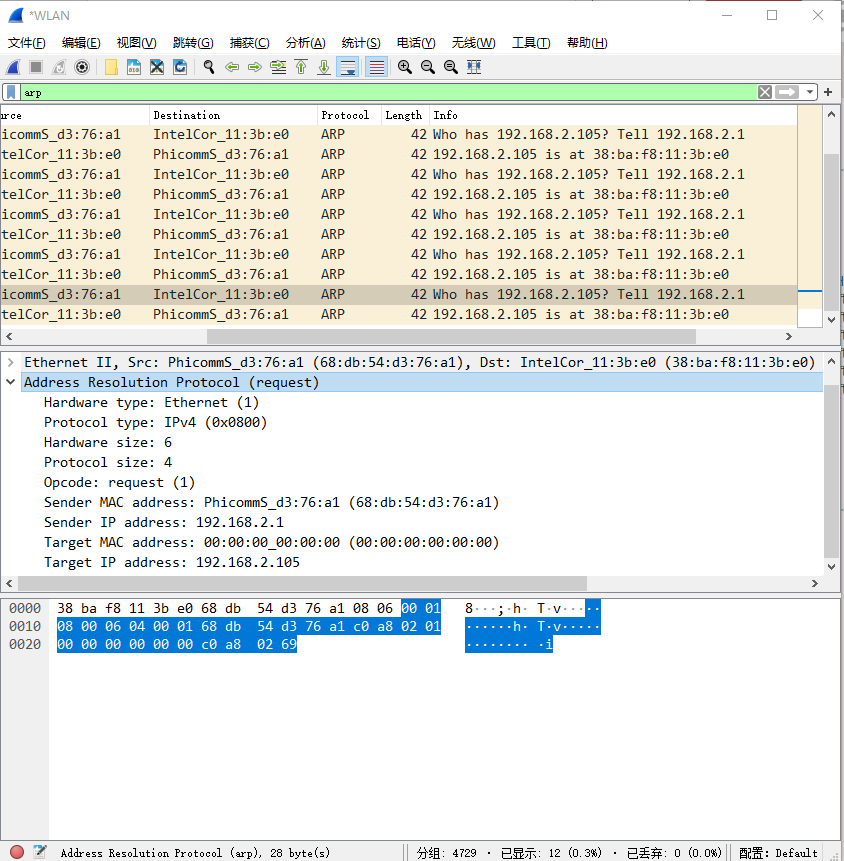This screenshot has width=844, height=861.
Task: Open the 无线 menu
Action: coord(473,43)
